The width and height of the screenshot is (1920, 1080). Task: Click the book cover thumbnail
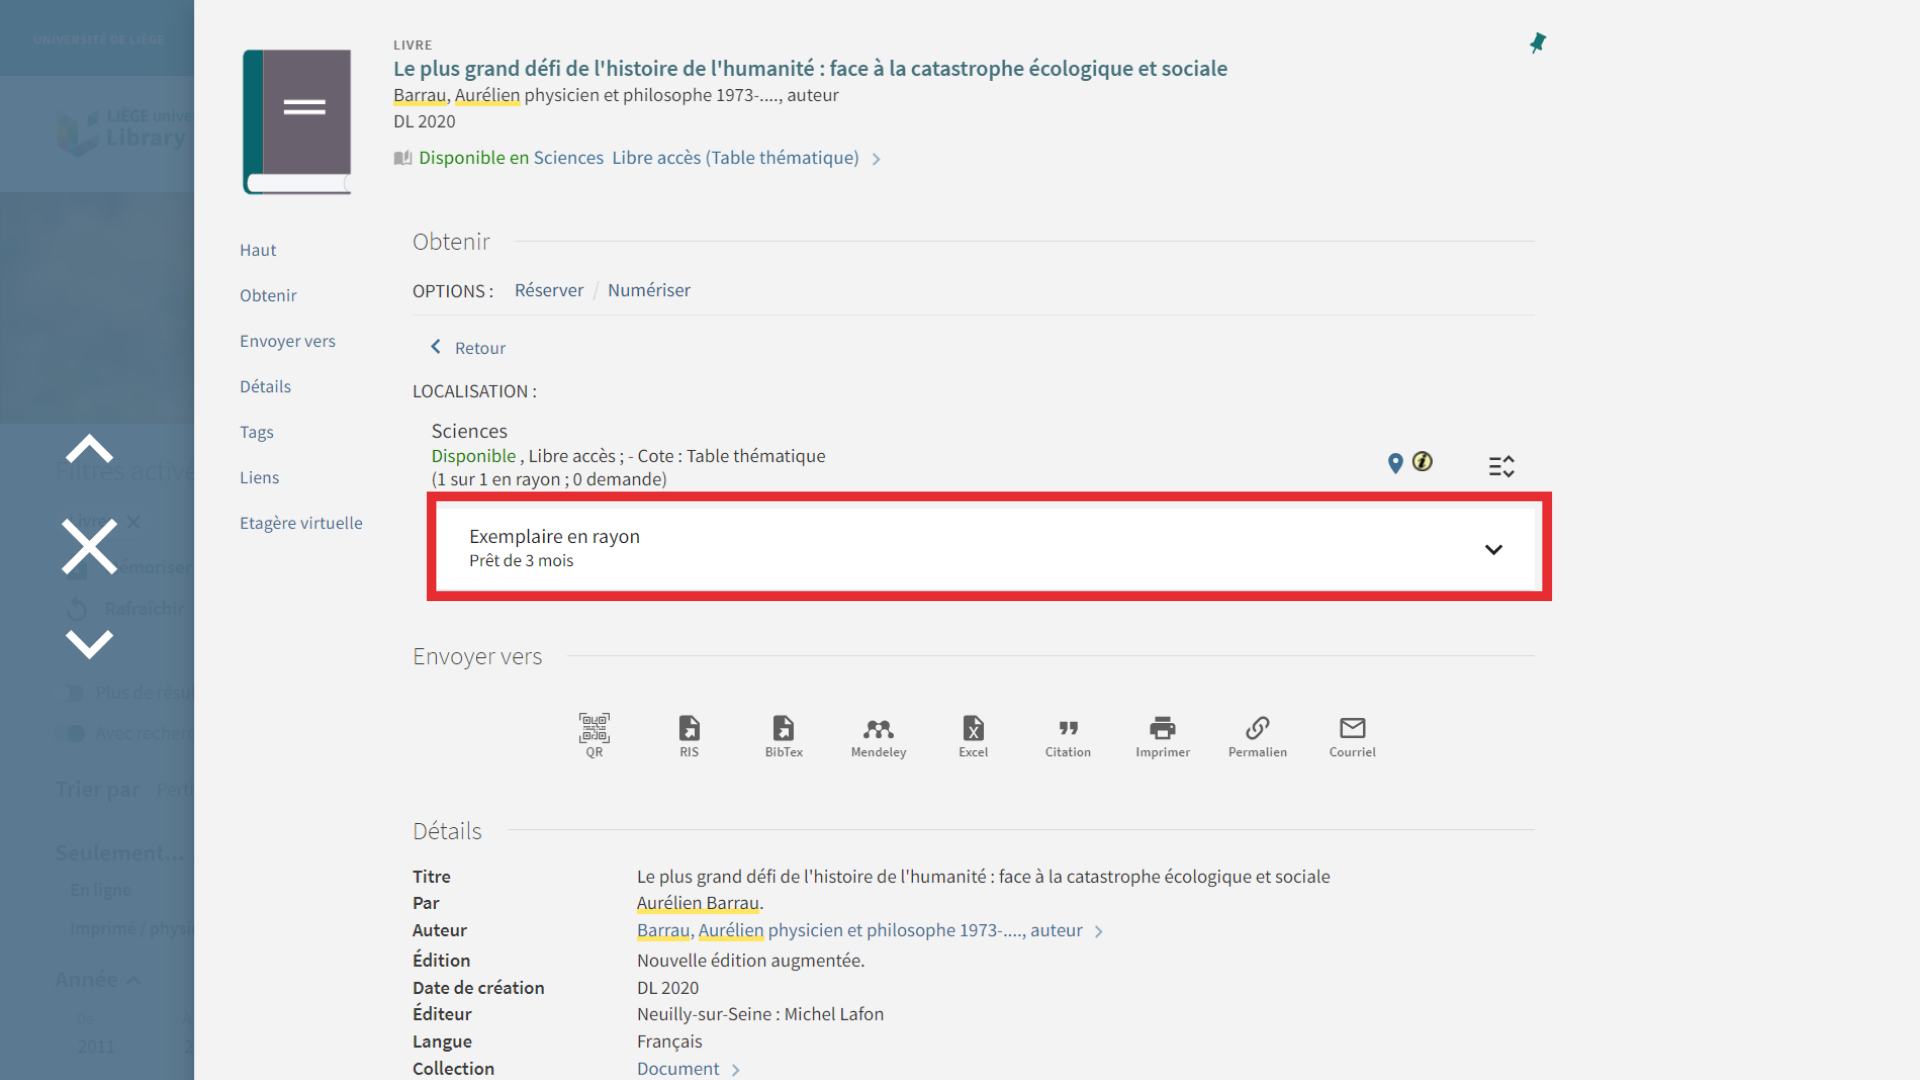(297, 121)
